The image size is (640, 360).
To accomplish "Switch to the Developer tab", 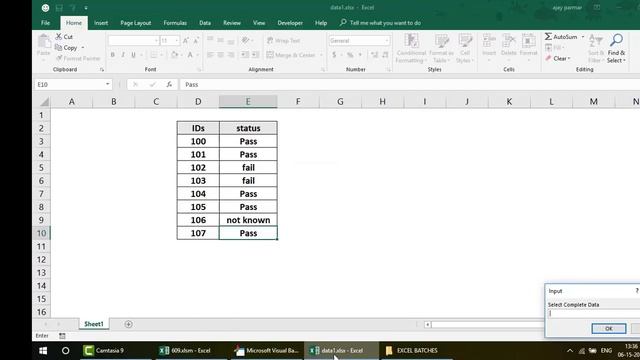I will pos(290,23).
